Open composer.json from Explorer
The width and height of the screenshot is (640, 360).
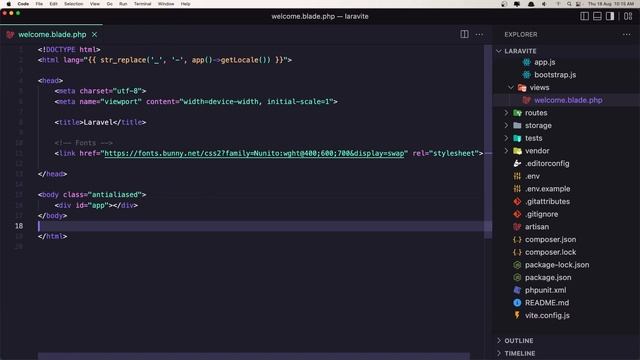point(550,240)
